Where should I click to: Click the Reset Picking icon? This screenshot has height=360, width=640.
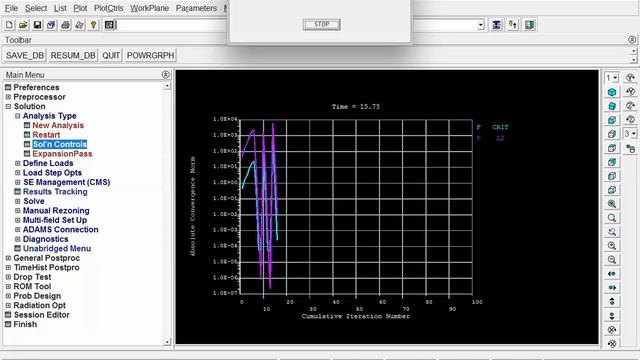pyautogui.click(x=513, y=25)
